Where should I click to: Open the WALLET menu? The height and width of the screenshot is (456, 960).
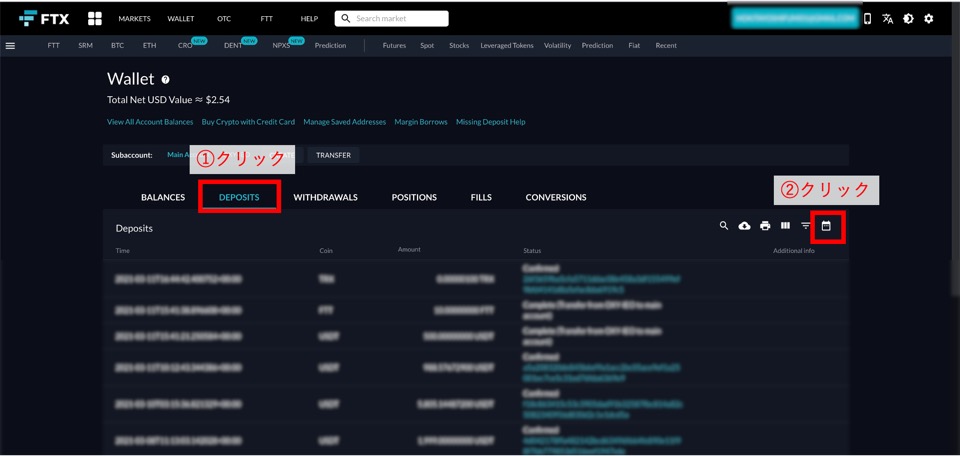tap(181, 19)
